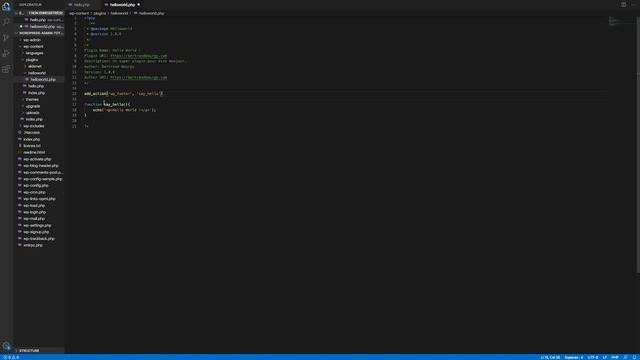This screenshot has width=640, height=360.
Task: Collapse the wp-content folder
Action: click(33, 47)
